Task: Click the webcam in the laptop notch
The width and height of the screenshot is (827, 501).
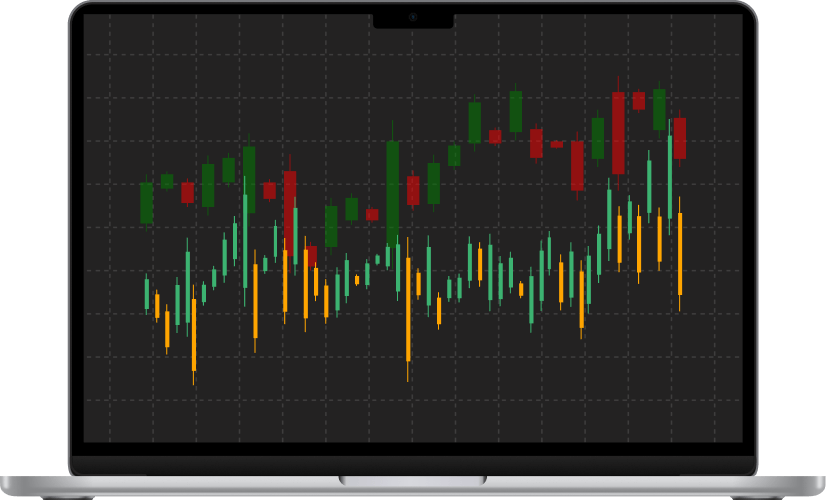Action: coord(413,18)
